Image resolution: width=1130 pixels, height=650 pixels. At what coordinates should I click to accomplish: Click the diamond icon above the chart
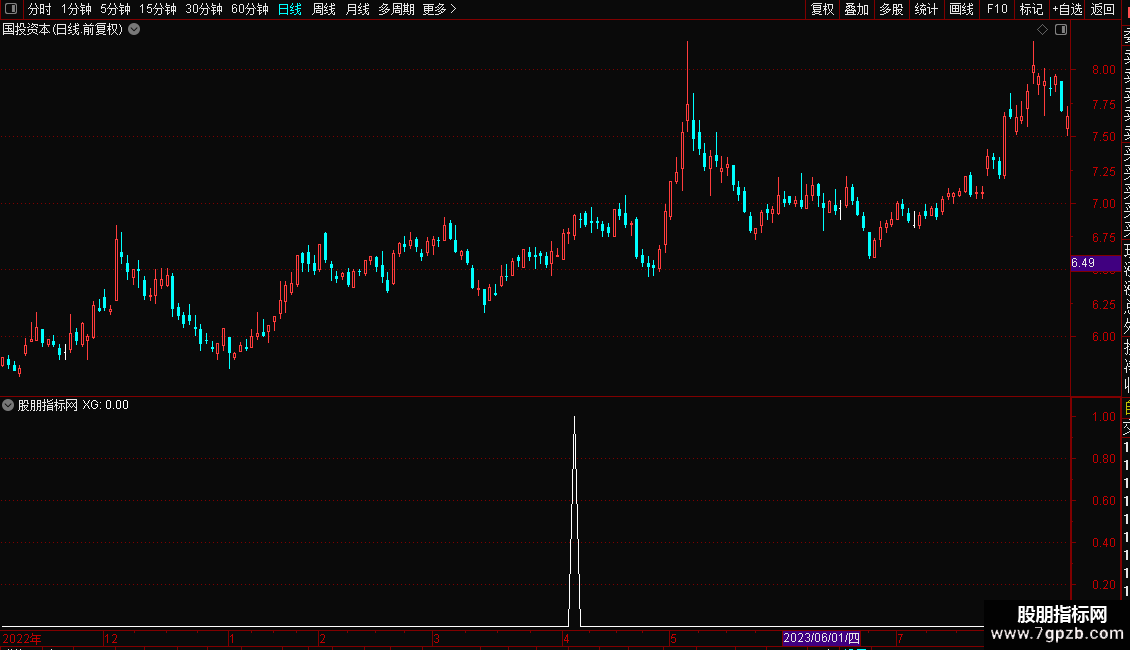coord(1042,30)
